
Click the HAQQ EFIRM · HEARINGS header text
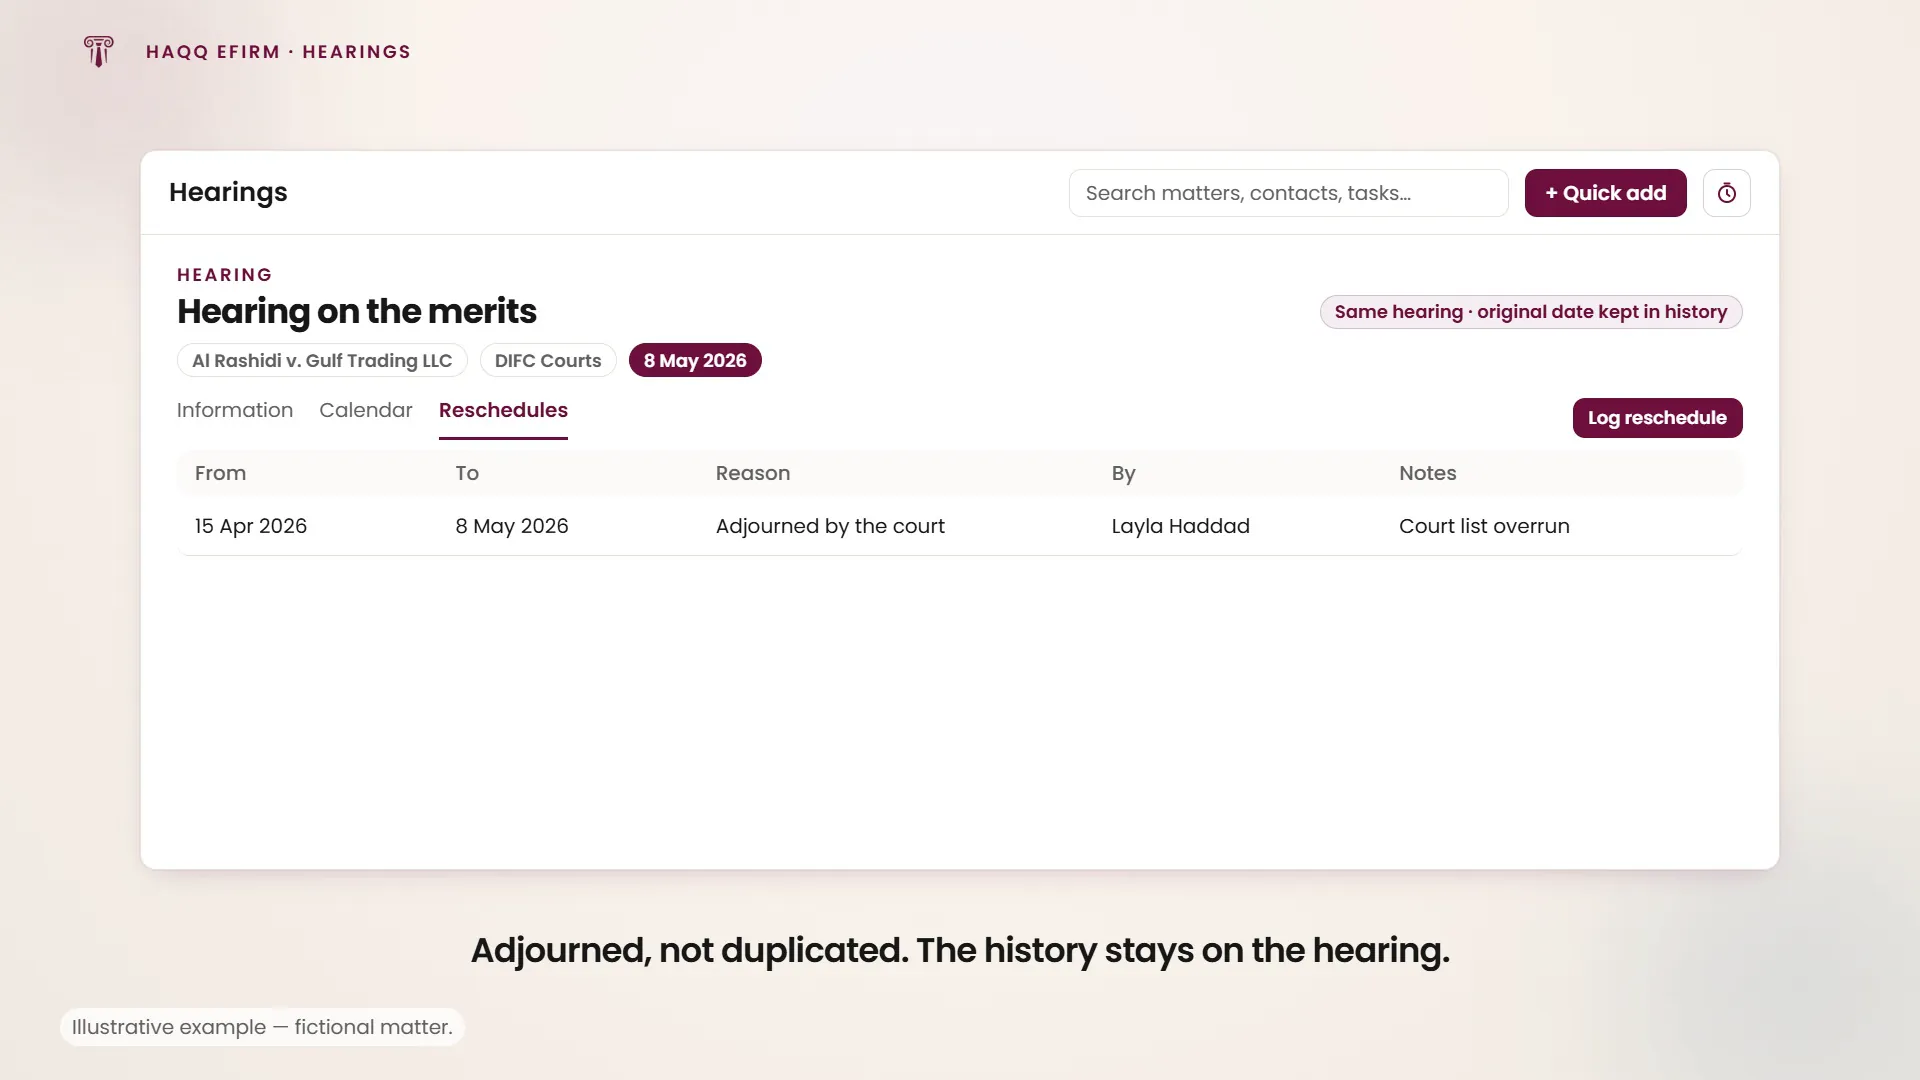(278, 52)
